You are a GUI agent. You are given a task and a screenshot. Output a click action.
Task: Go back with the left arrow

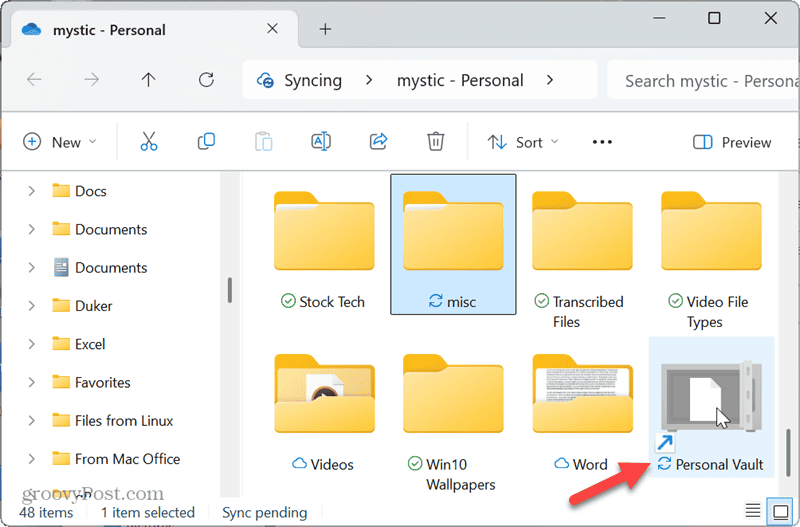click(34, 80)
